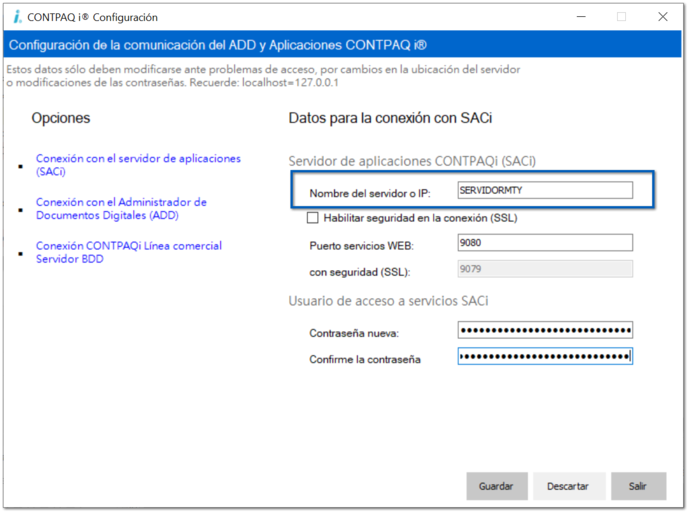This screenshot has width=689, height=513.
Task: Click the Puerto servicios WEB label
Action: pyautogui.click(x=362, y=246)
